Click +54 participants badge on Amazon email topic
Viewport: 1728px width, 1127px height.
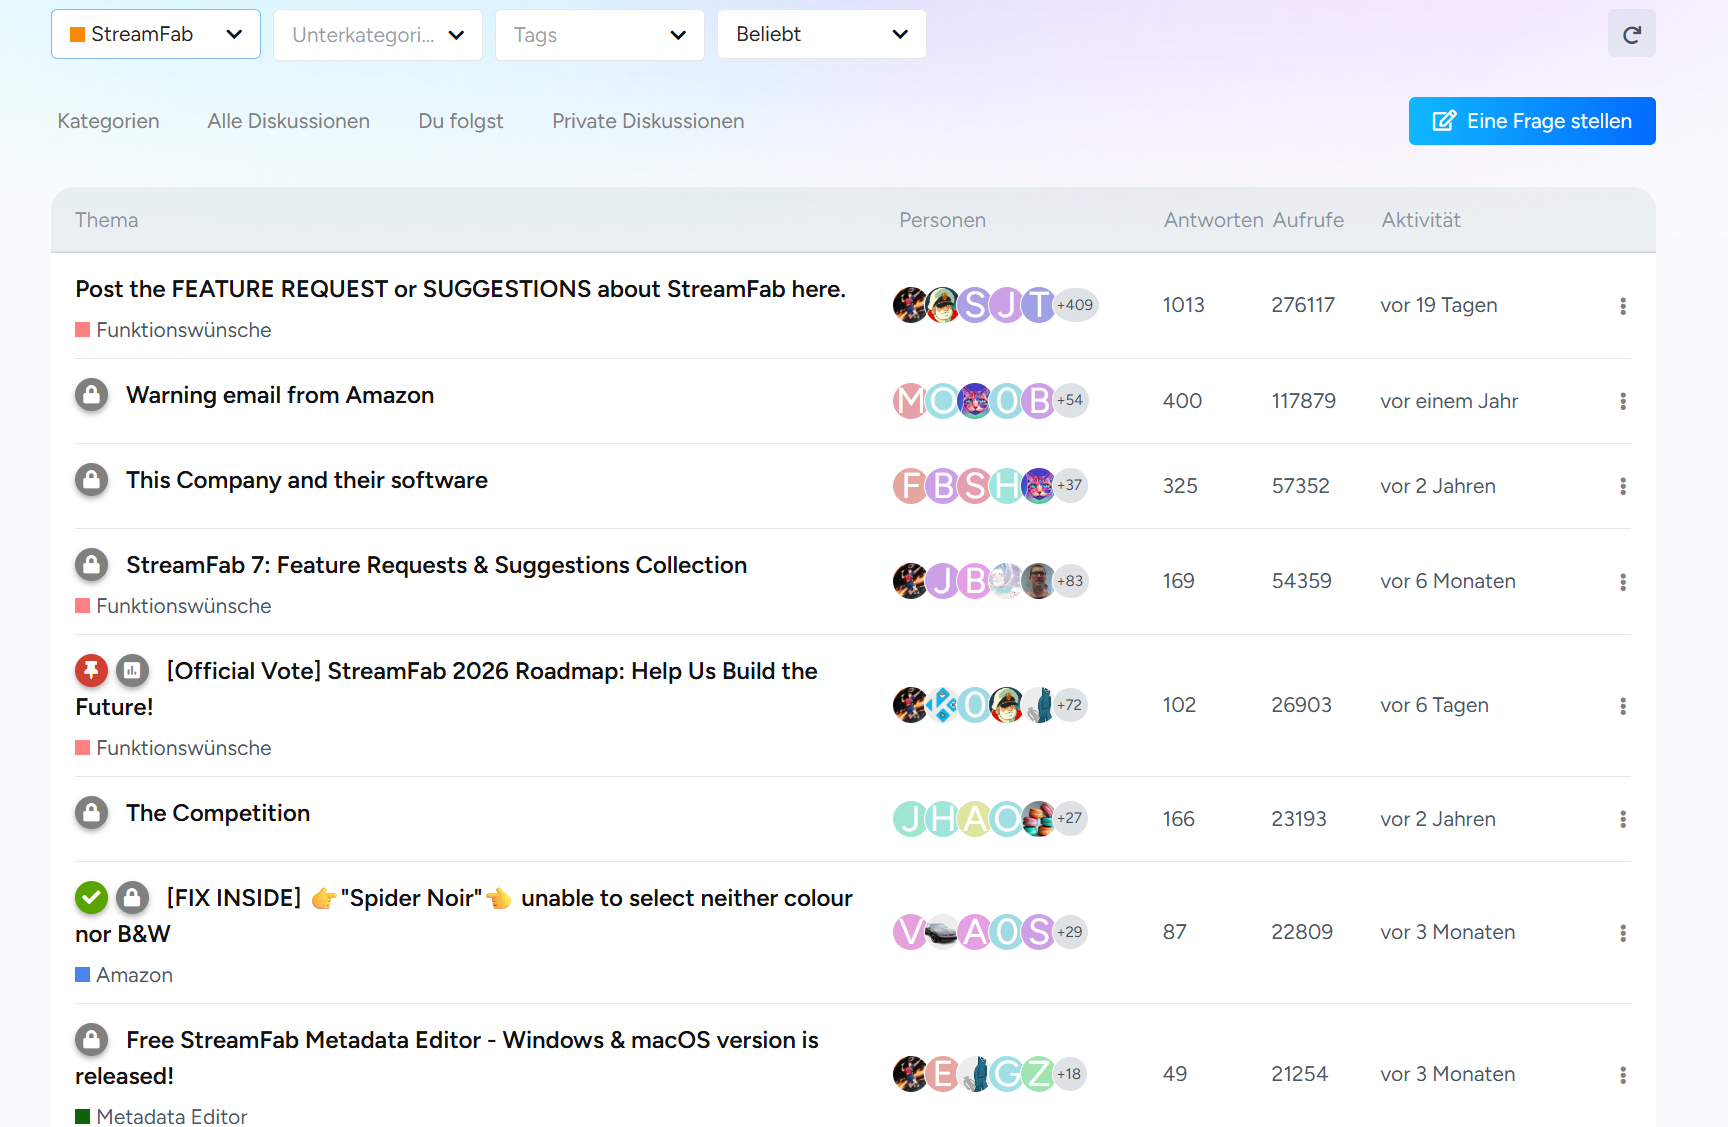tap(1070, 400)
